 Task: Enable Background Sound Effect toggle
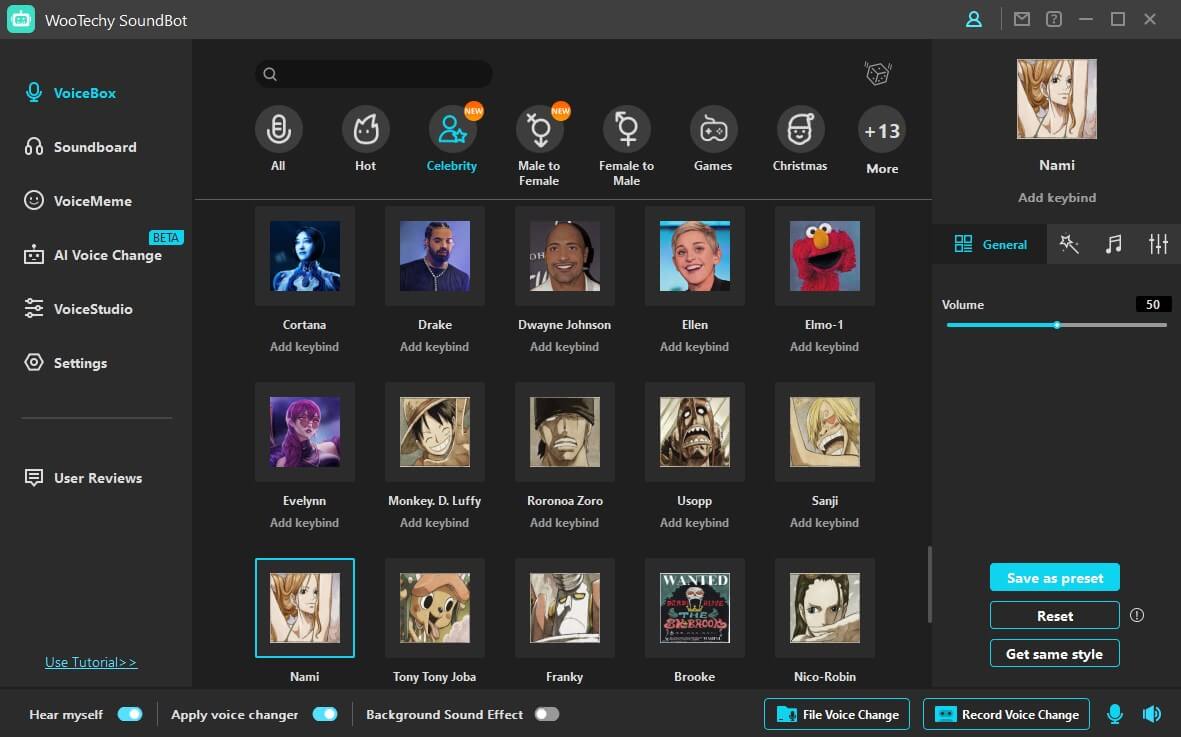(546, 714)
